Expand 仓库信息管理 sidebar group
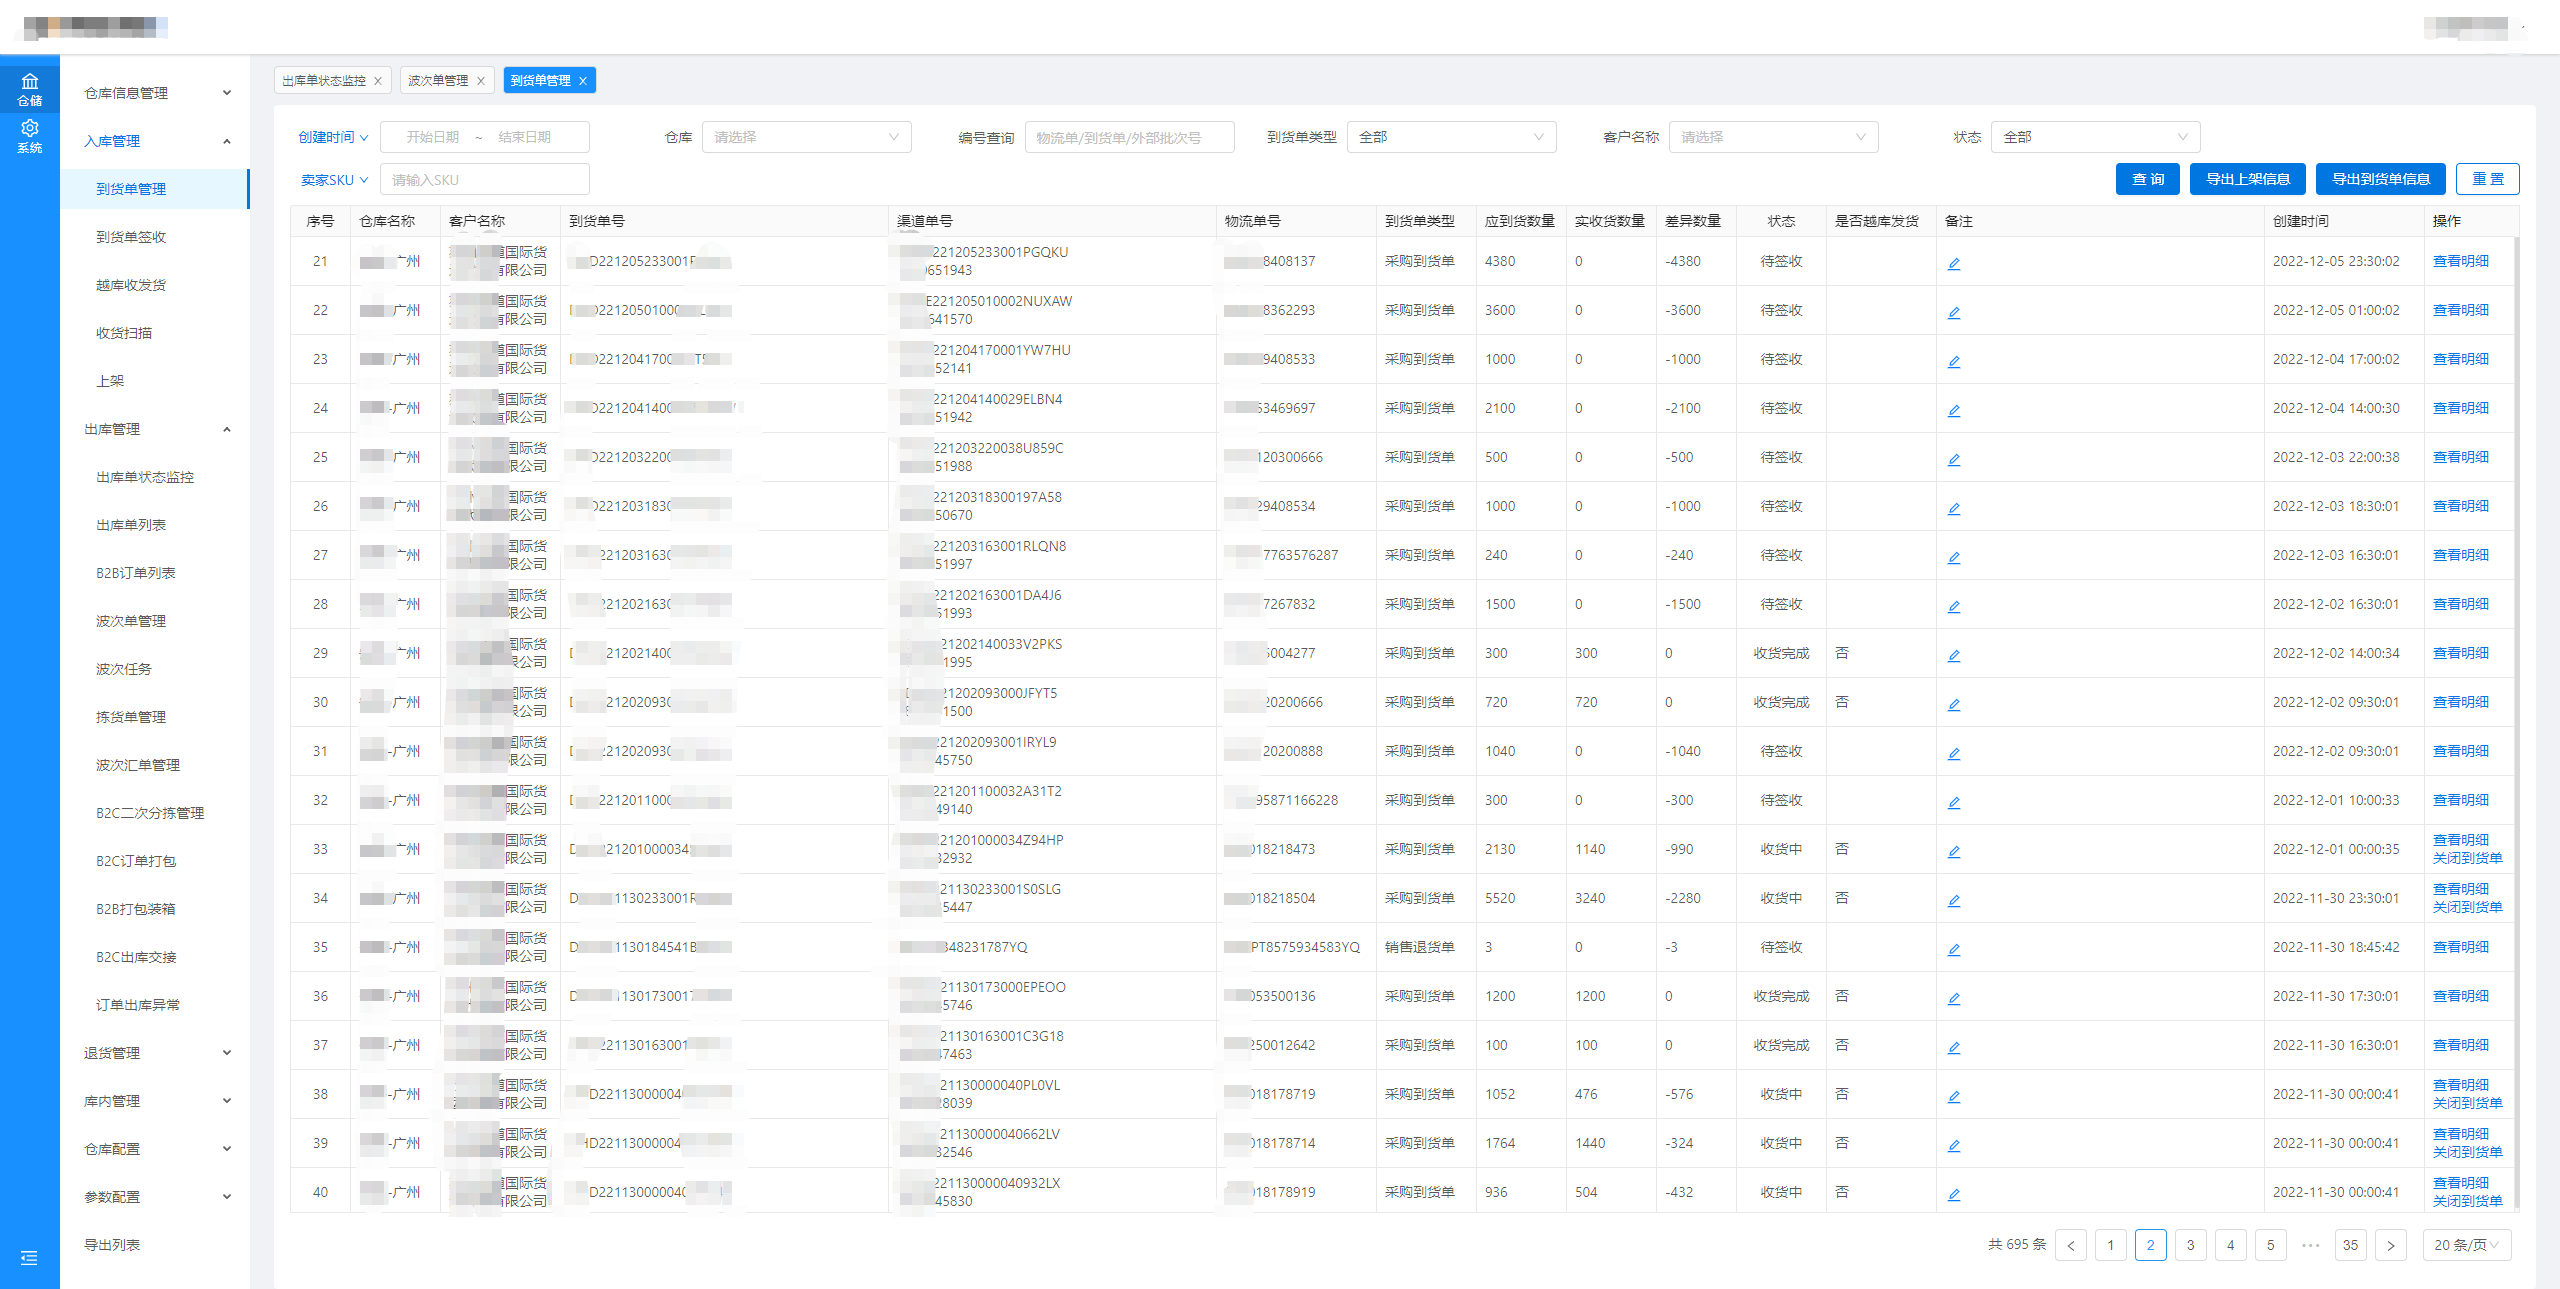The height and width of the screenshot is (1289, 2560). click(x=155, y=93)
